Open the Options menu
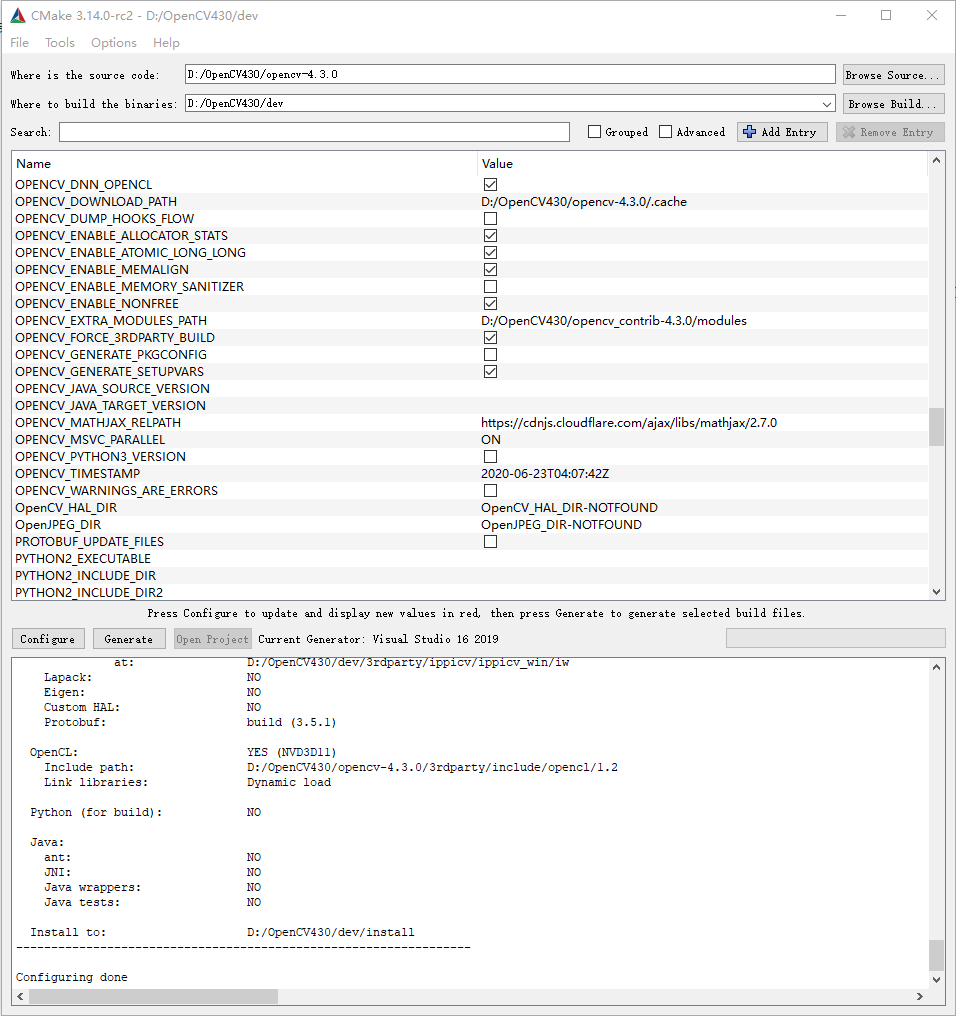This screenshot has height=1016, width=956. tap(113, 43)
